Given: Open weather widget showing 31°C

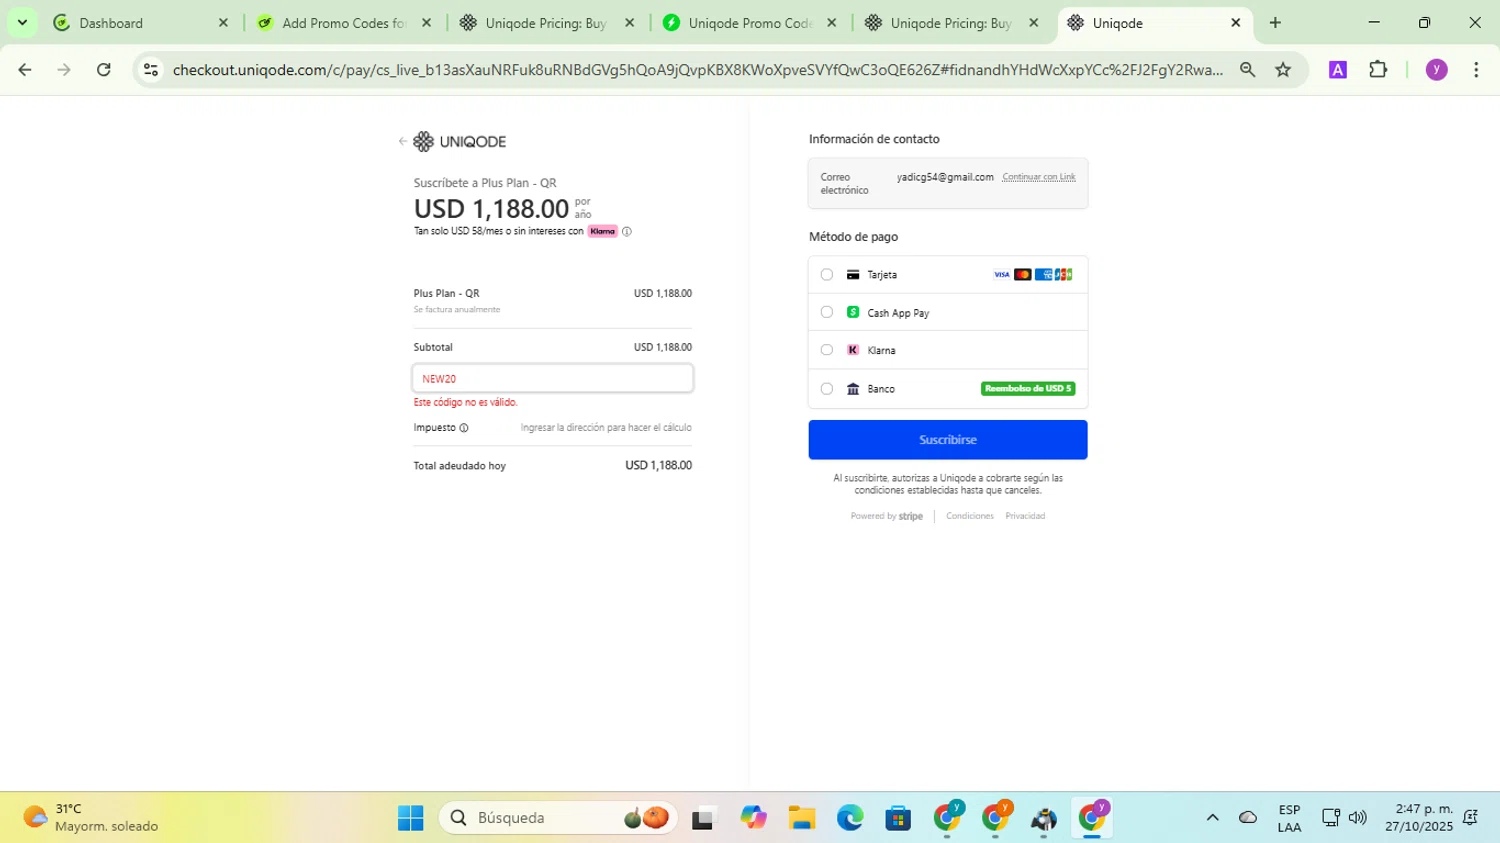Looking at the screenshot, I should click(92, 818).
